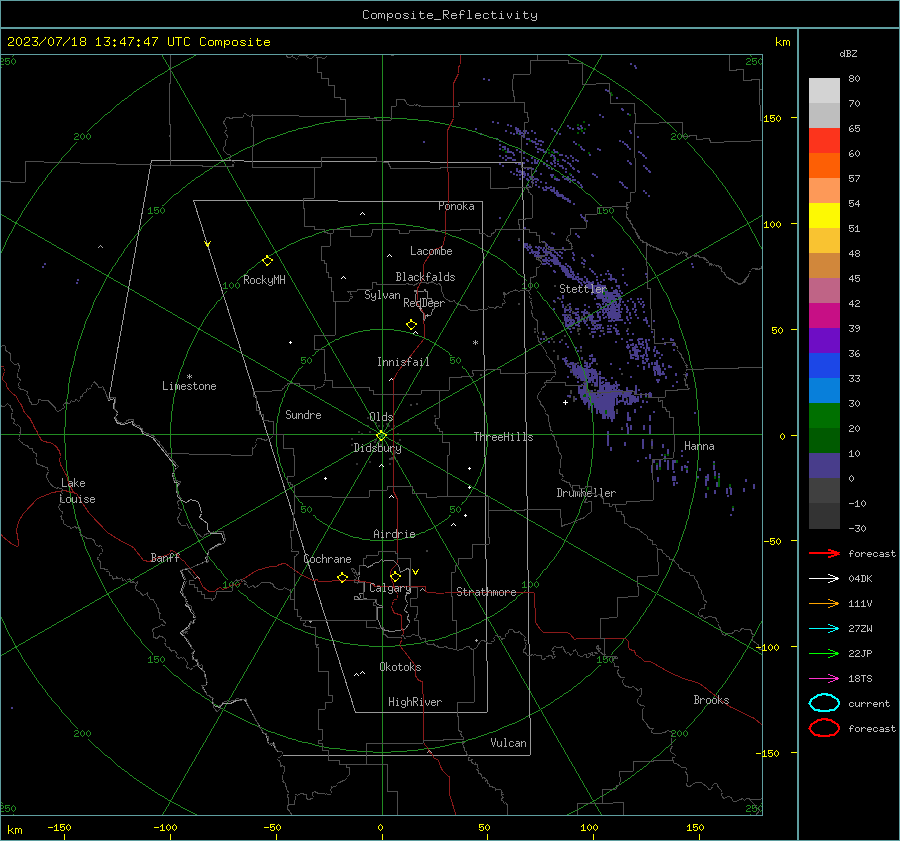The height and width of the screenshot is (841, 900).
Task: Click the Brooks town label
Action: click(x=711, y=700)
